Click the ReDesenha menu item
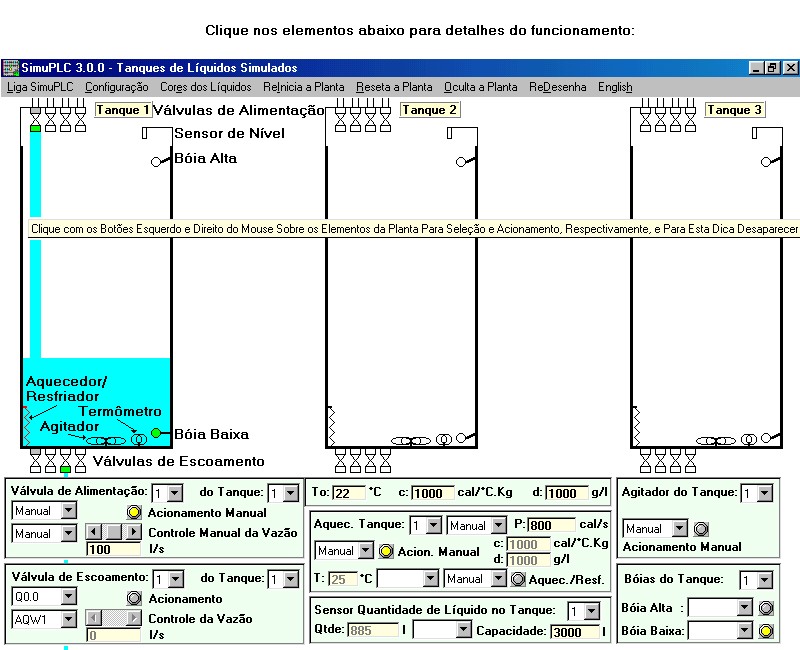 pos(558,87)
